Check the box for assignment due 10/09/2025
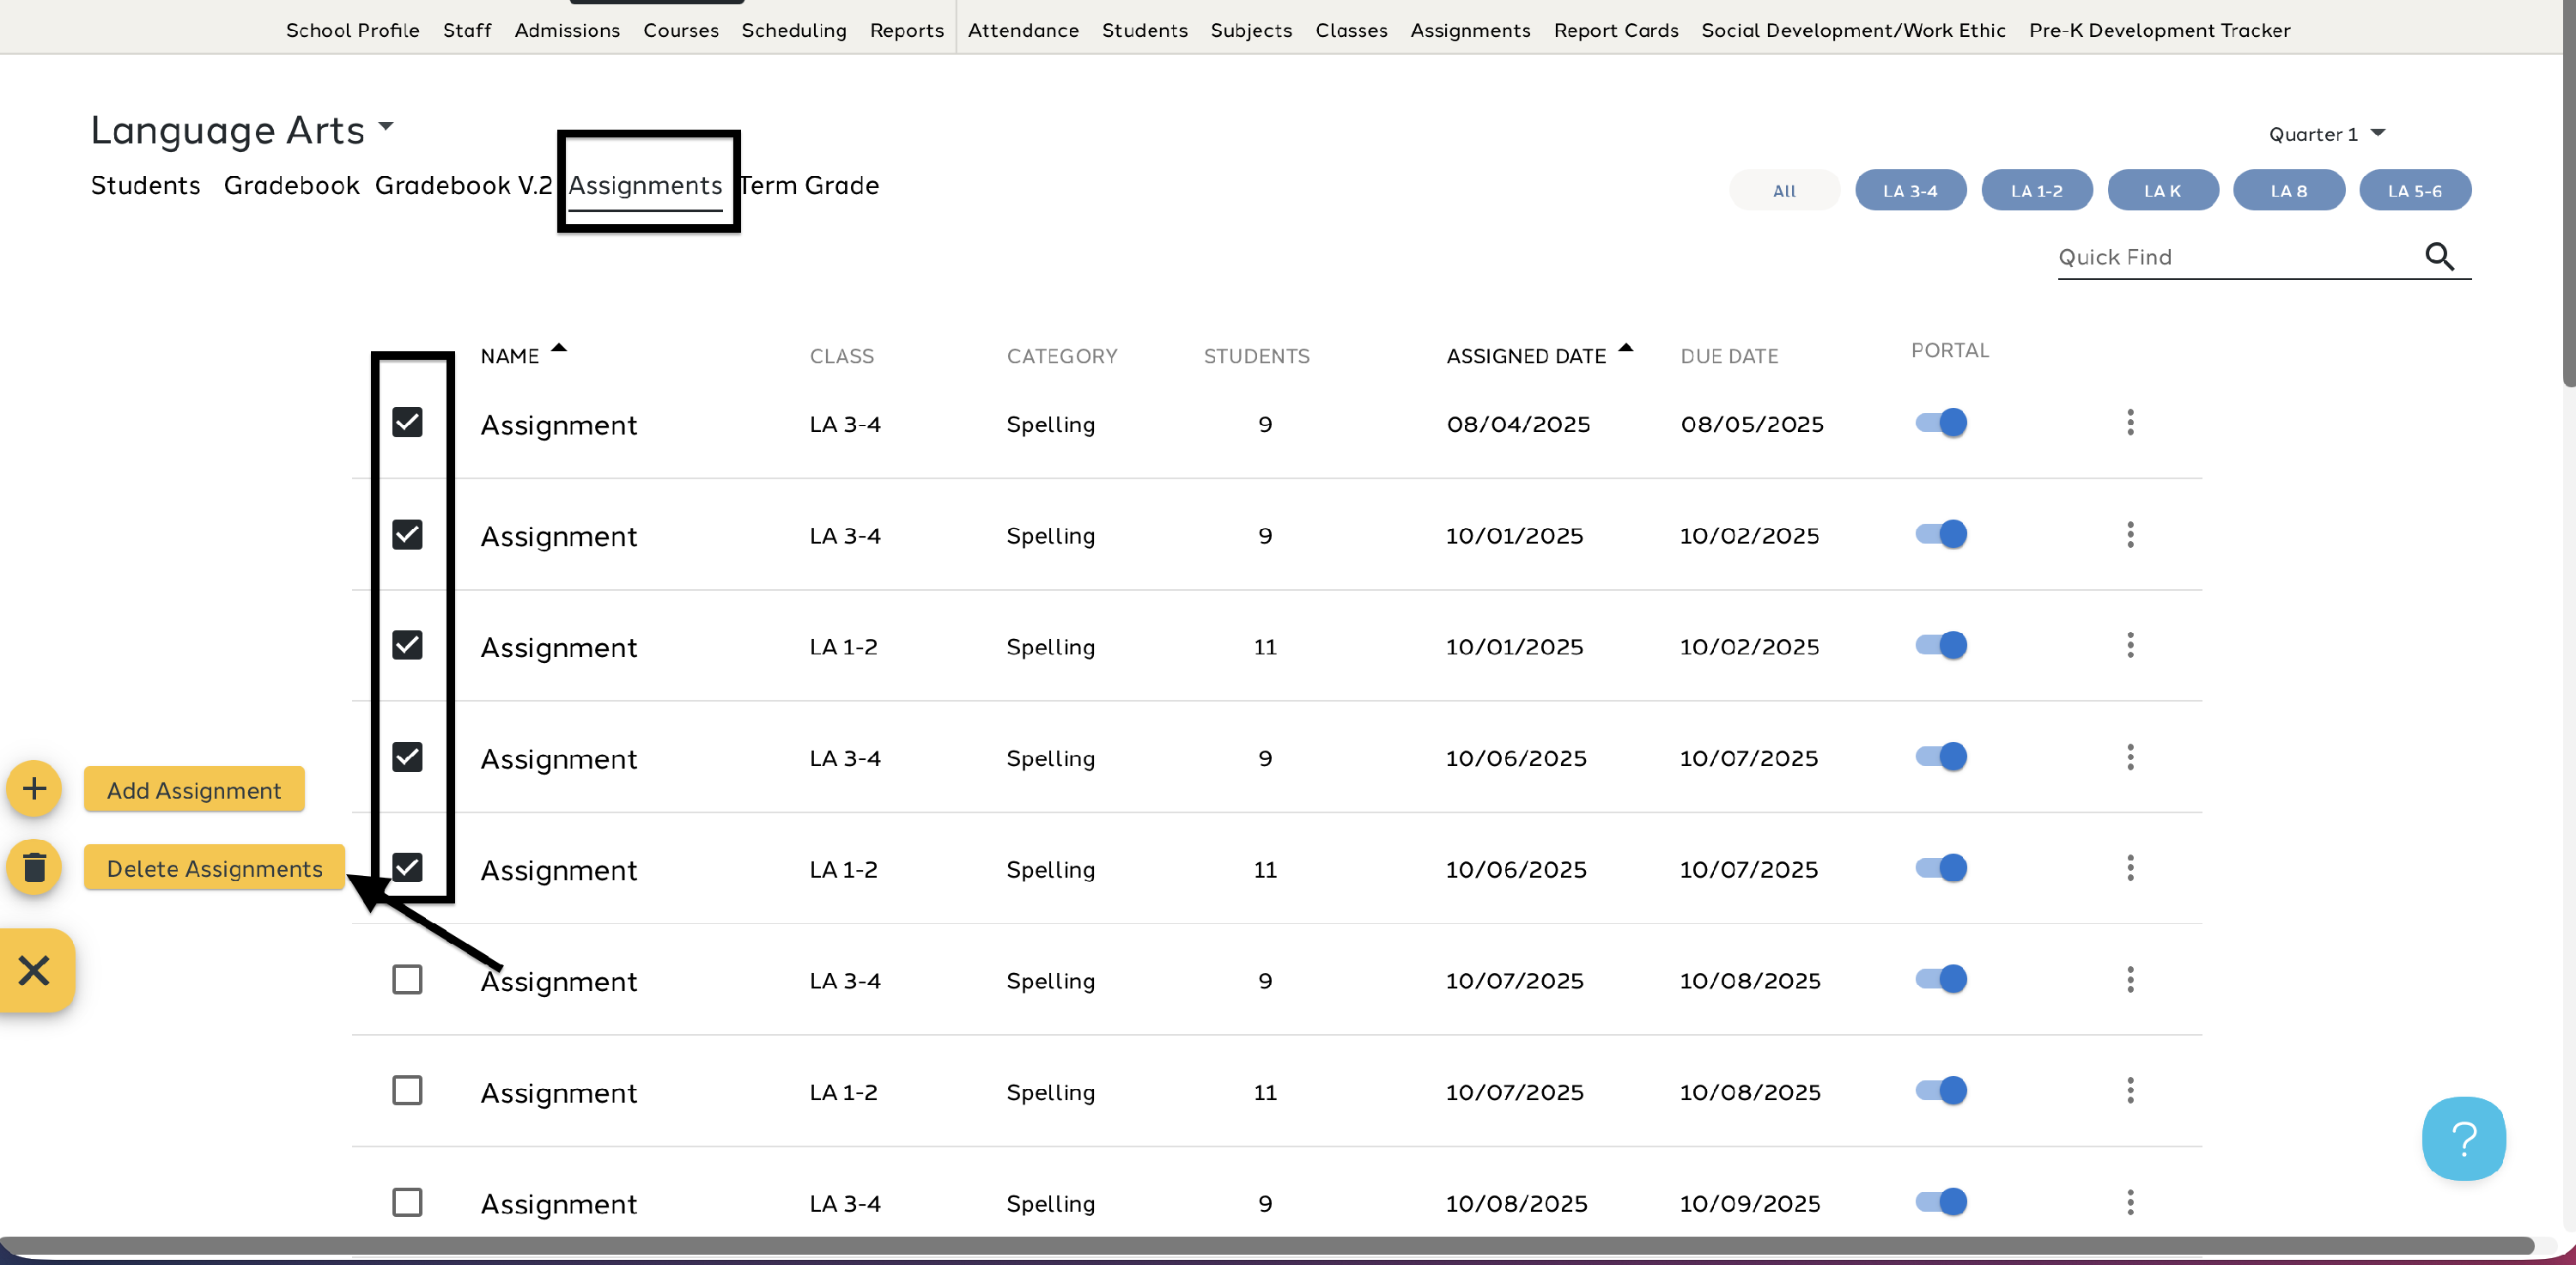Image resolution: width=2576 pixels, height=1265 pixels. pyautogui.click(x=407, y=1202)
